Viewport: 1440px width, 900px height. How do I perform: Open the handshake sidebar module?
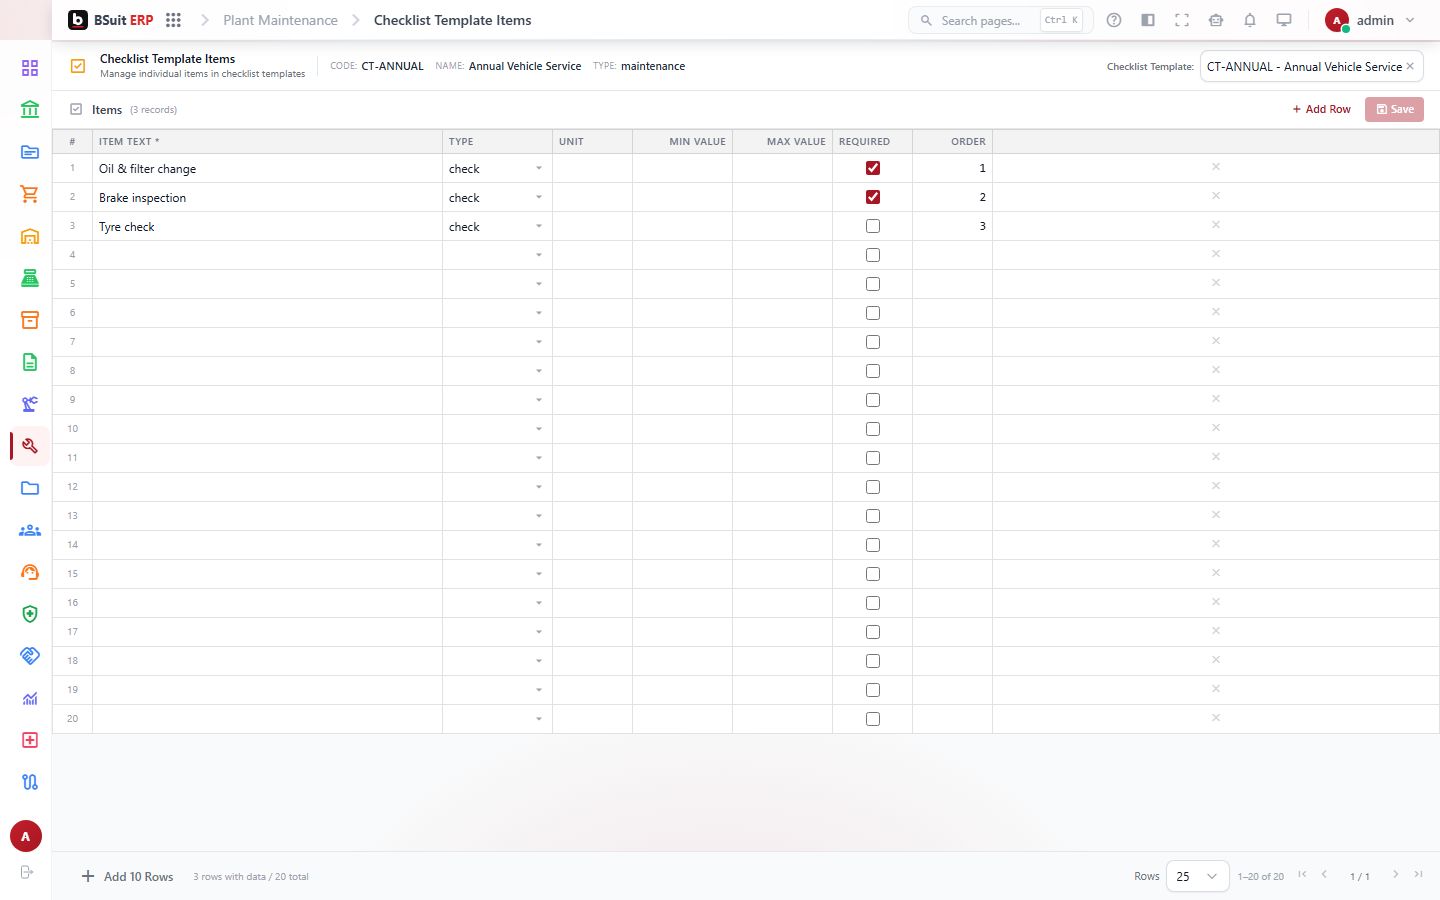coord(30,656)
